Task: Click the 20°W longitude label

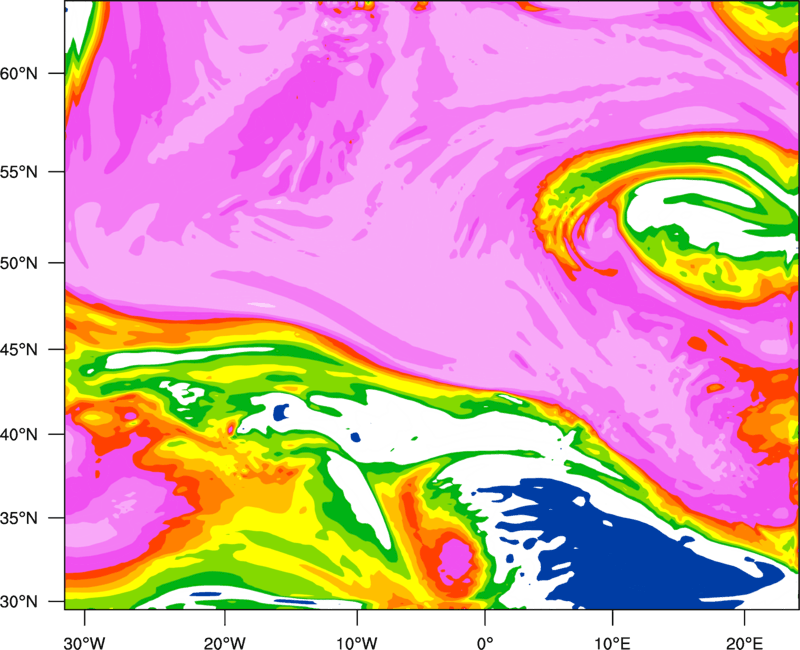Action: [224, 643]
